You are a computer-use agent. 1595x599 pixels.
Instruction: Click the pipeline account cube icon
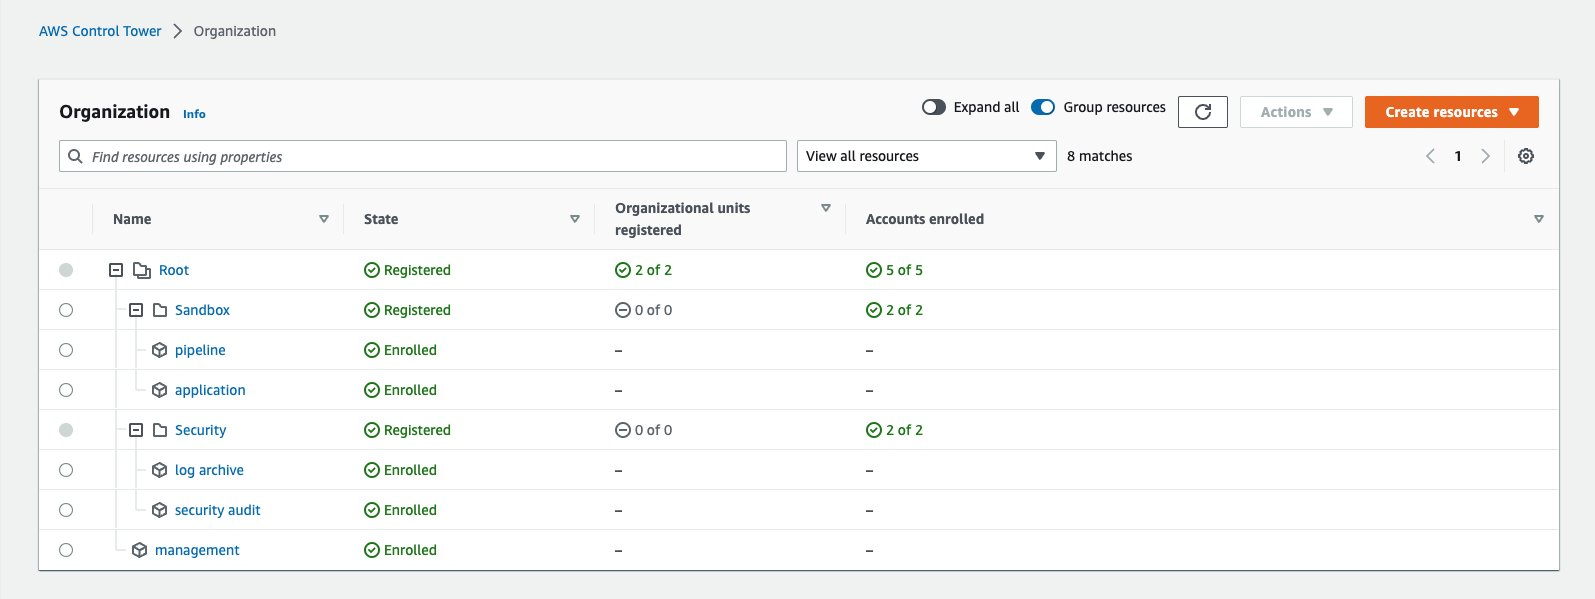[159, 350]
